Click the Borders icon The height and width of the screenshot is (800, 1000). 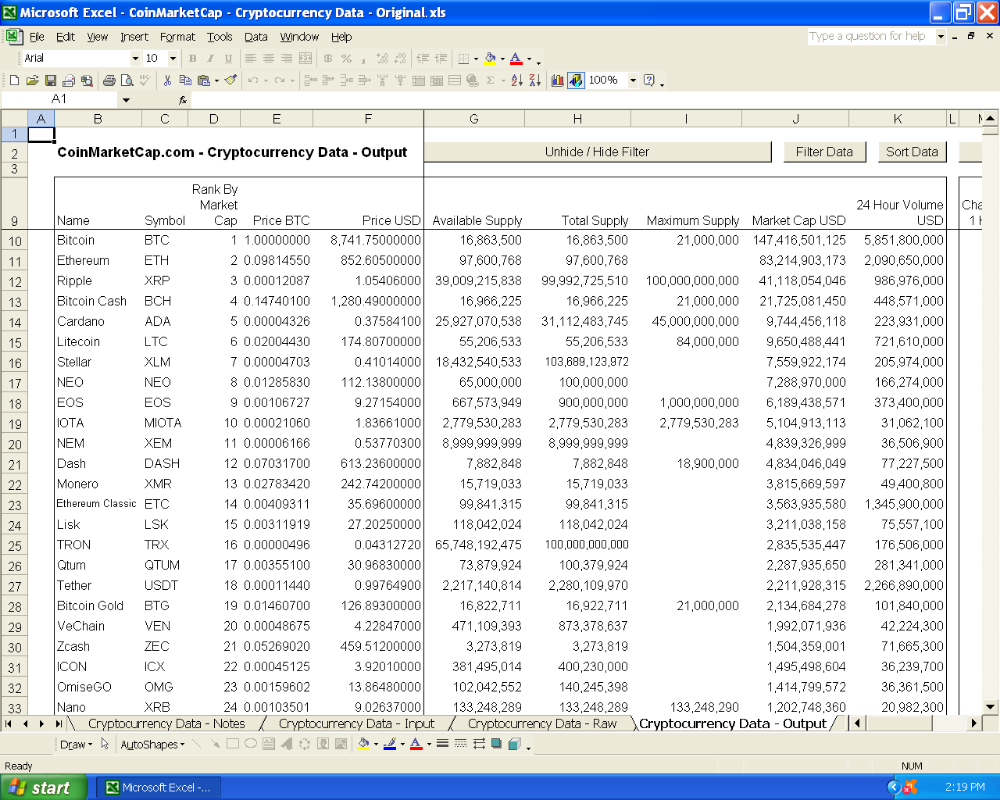pos(464,59)
